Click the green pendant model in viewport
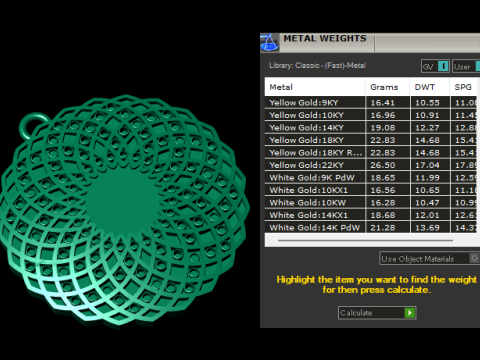This screenshot has height=360, width=480. coord(124,210)
